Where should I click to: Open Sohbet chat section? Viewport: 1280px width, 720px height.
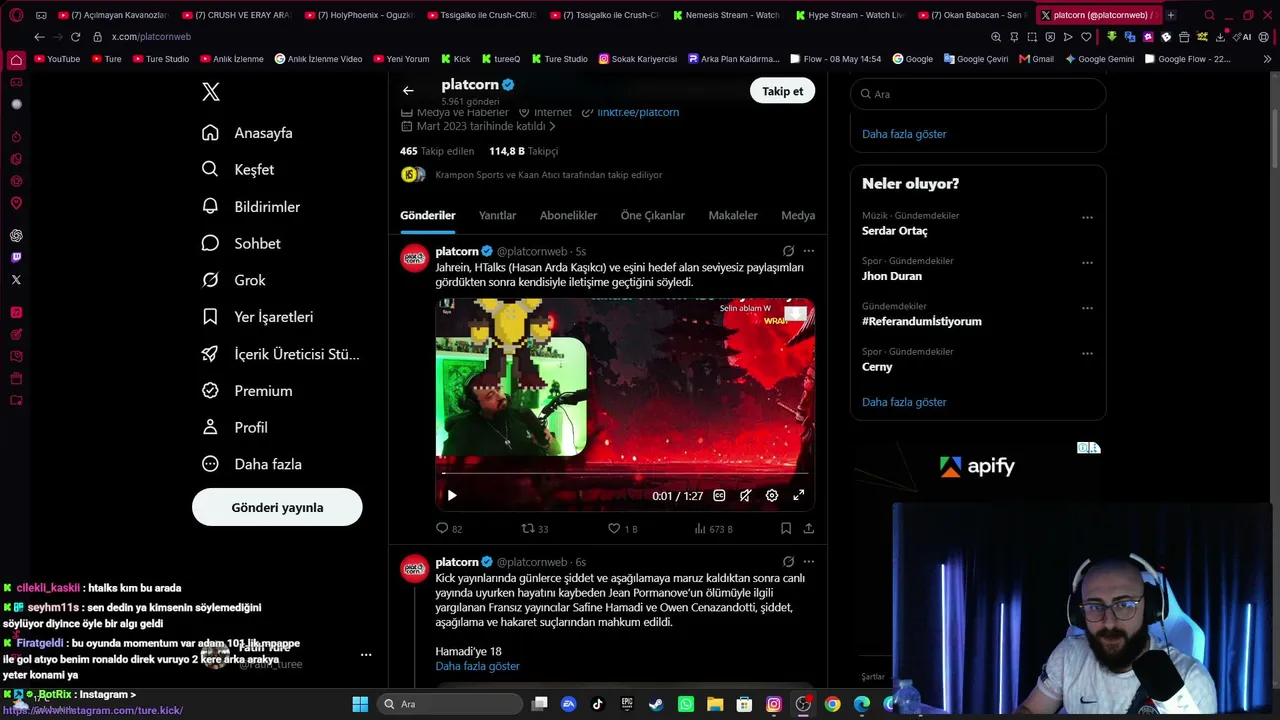242,243
